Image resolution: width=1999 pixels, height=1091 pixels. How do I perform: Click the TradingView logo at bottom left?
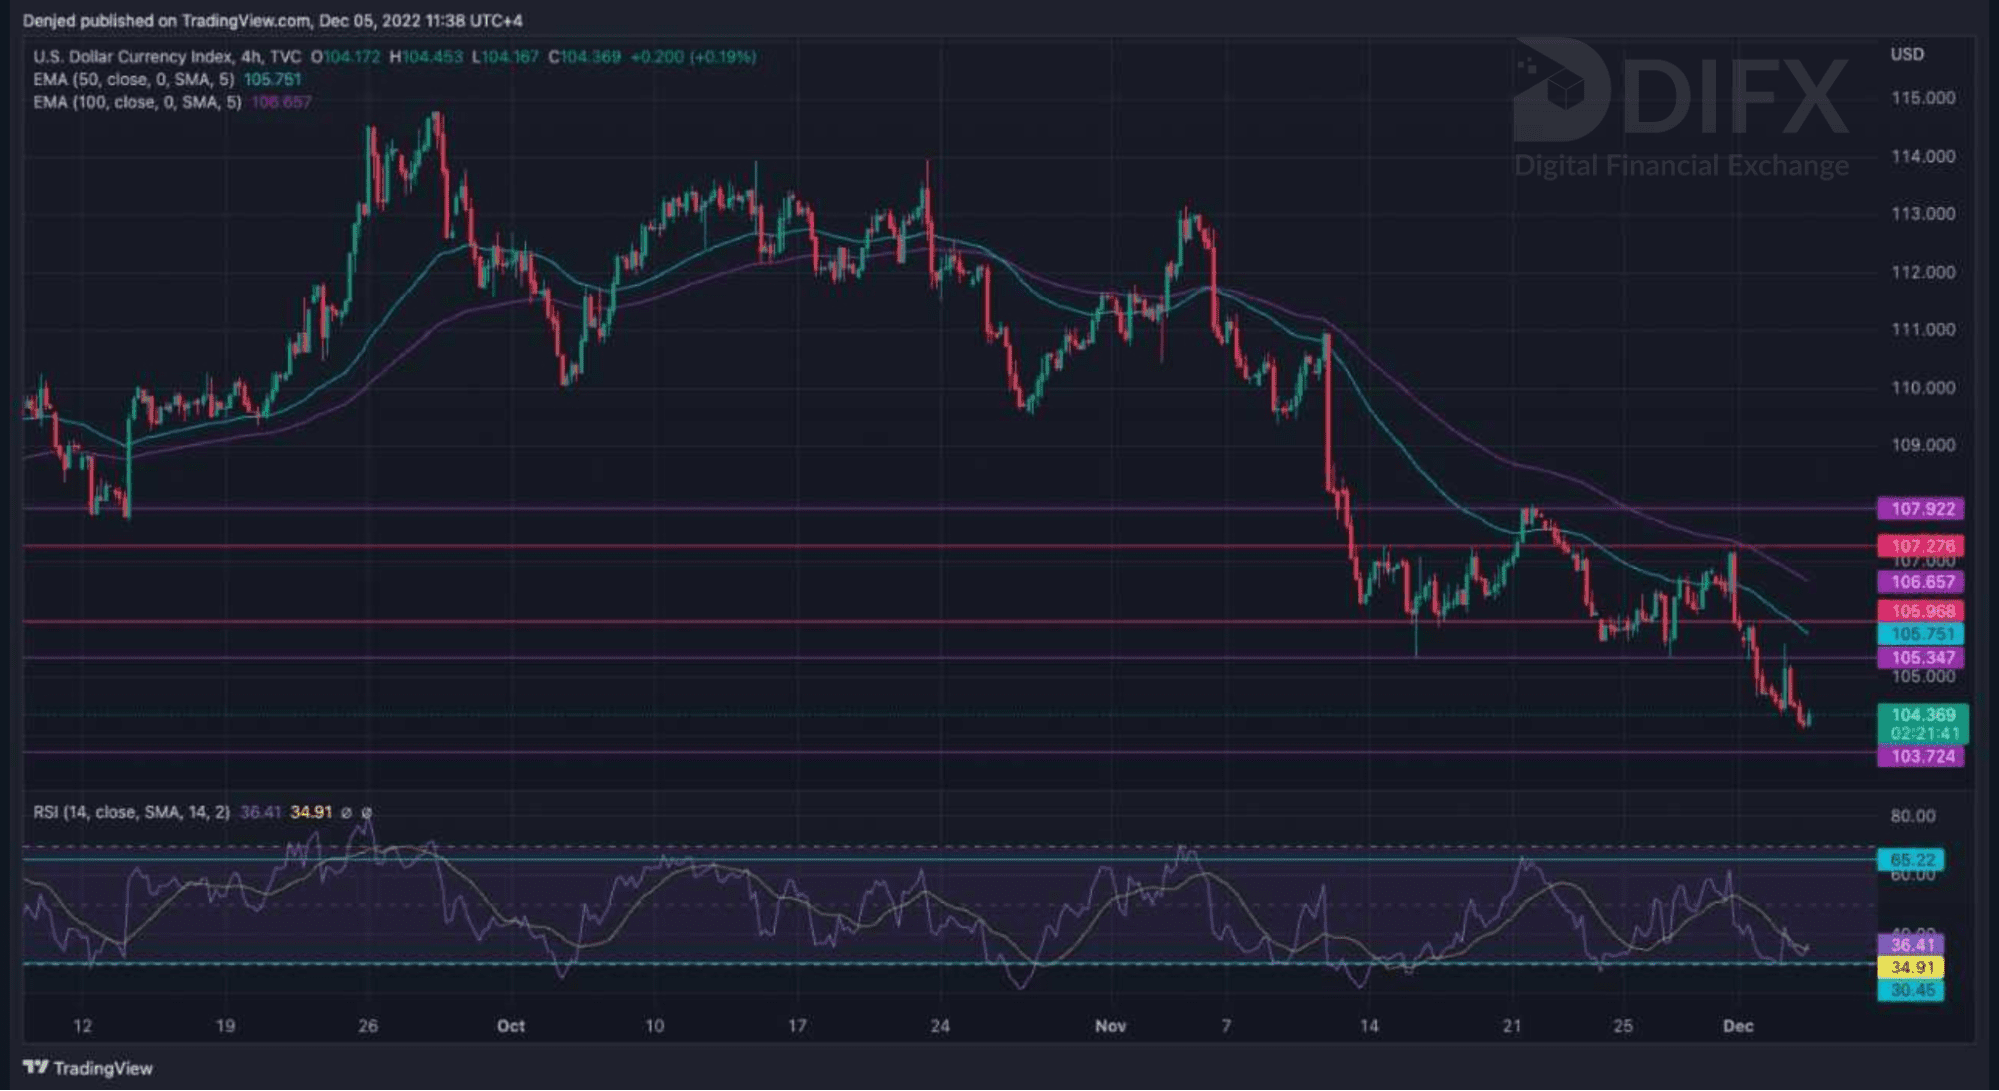tap(88, 1068)
